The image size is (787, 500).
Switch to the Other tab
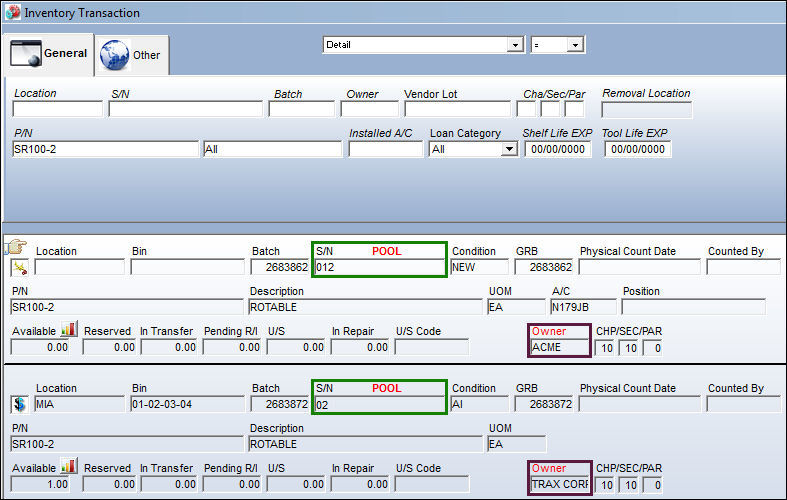132,55
